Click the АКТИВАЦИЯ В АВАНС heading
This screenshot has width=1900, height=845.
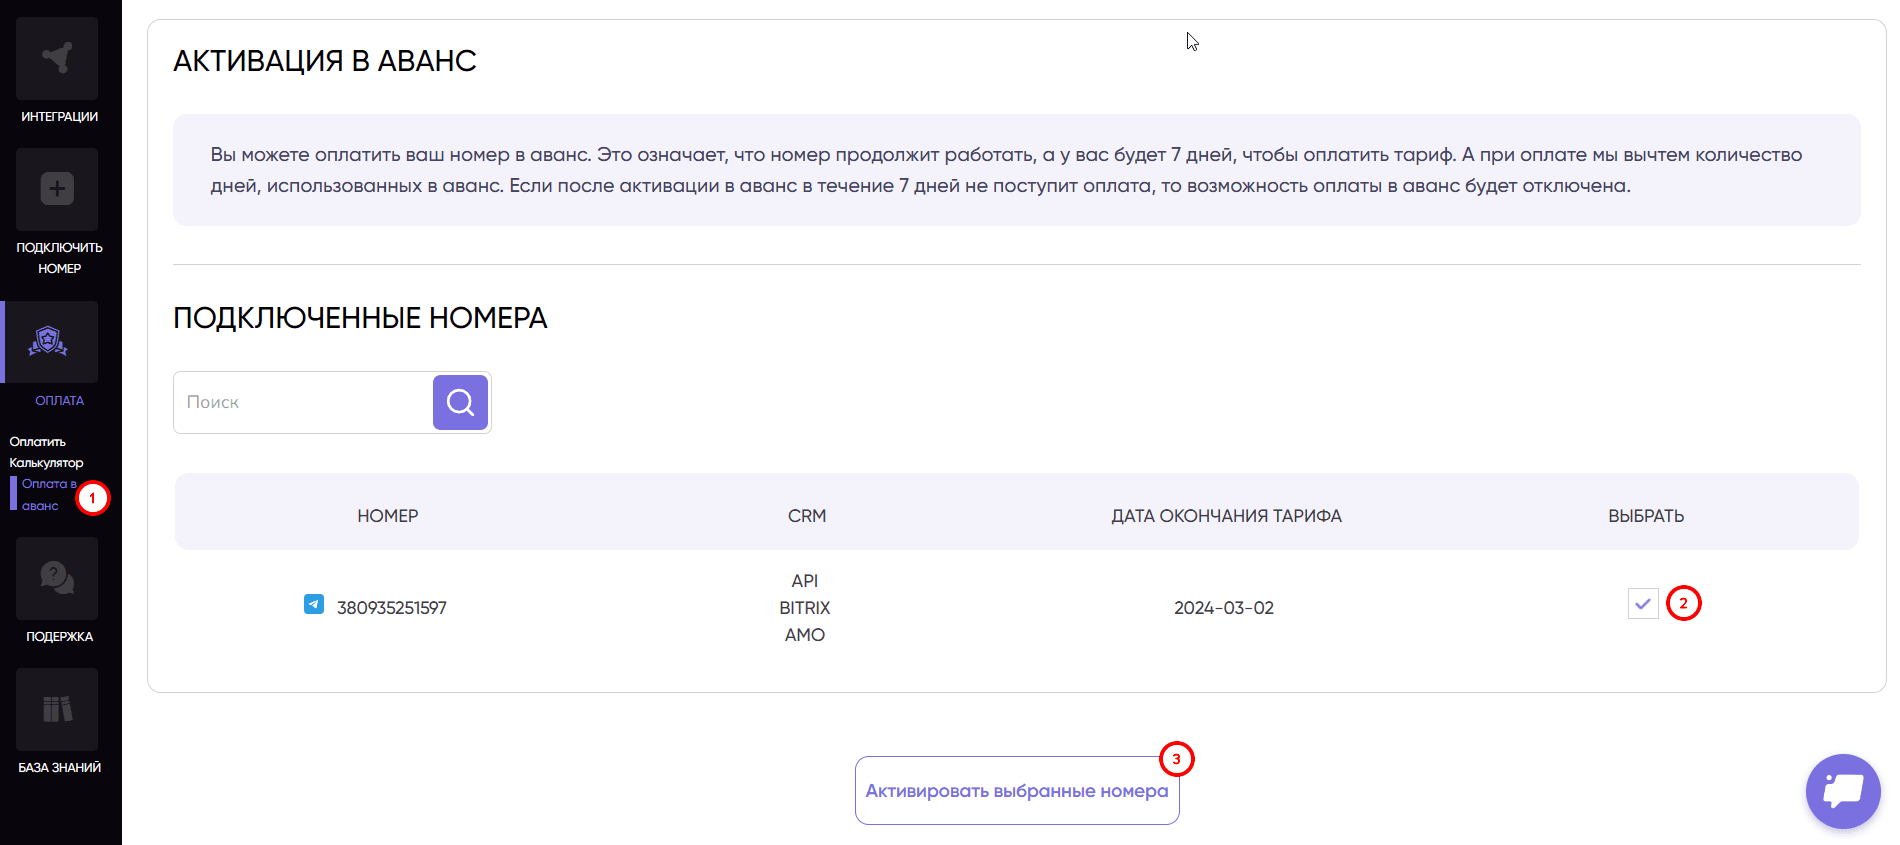pos(325,61)
